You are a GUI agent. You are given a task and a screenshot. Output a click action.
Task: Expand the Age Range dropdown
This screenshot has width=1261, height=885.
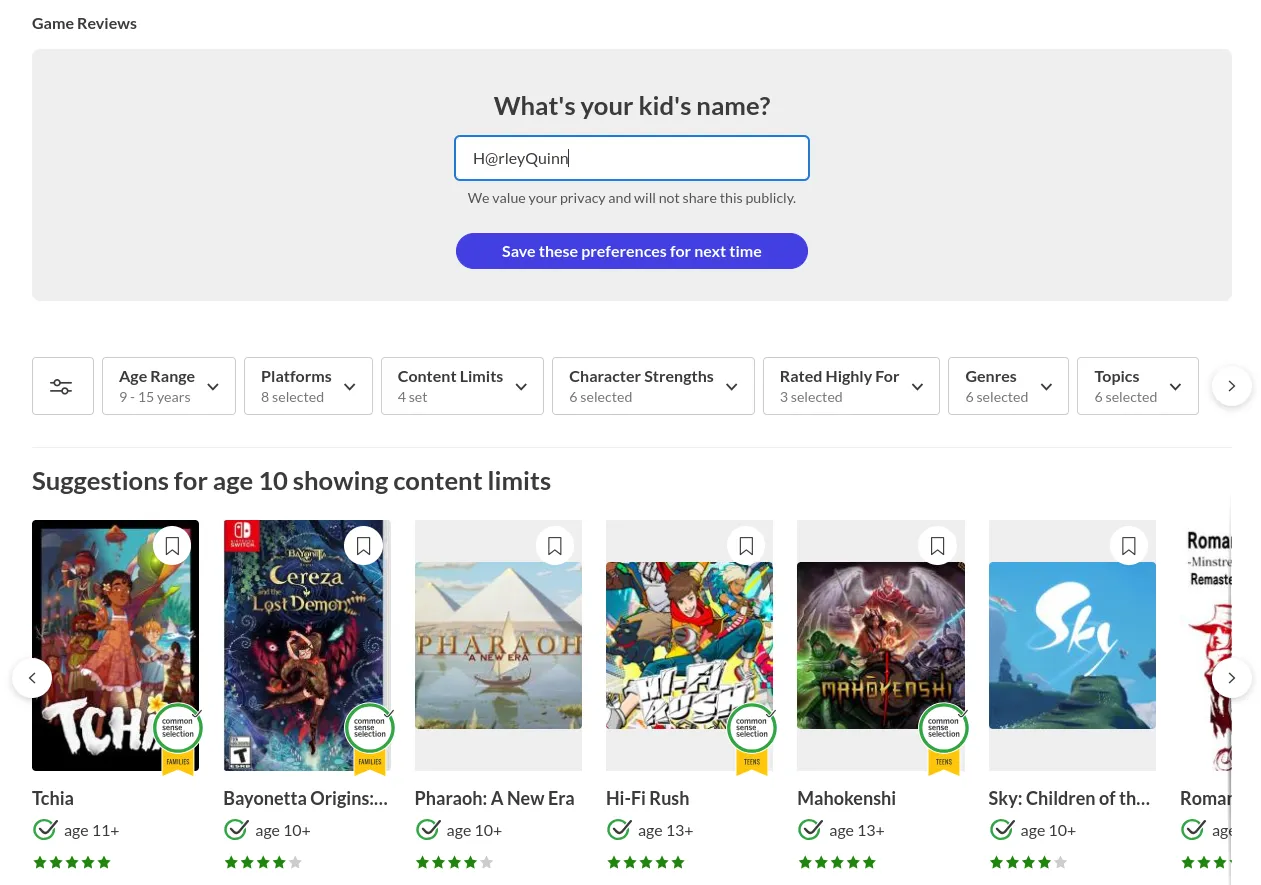tap(169, 386)
